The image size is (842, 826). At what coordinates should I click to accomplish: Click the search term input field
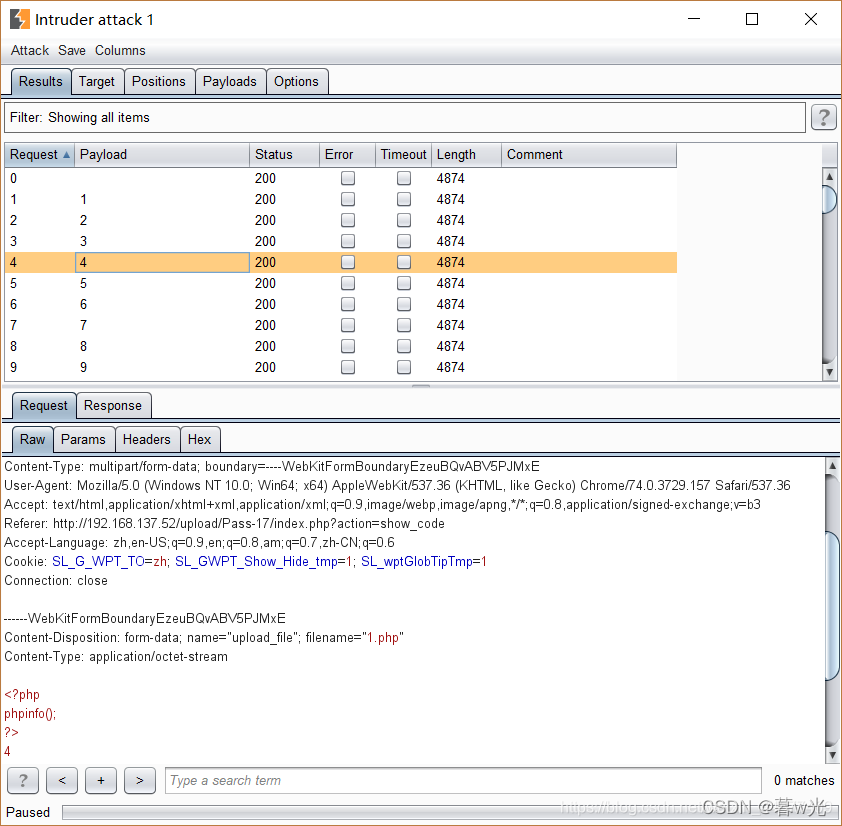tap(463, 780)
